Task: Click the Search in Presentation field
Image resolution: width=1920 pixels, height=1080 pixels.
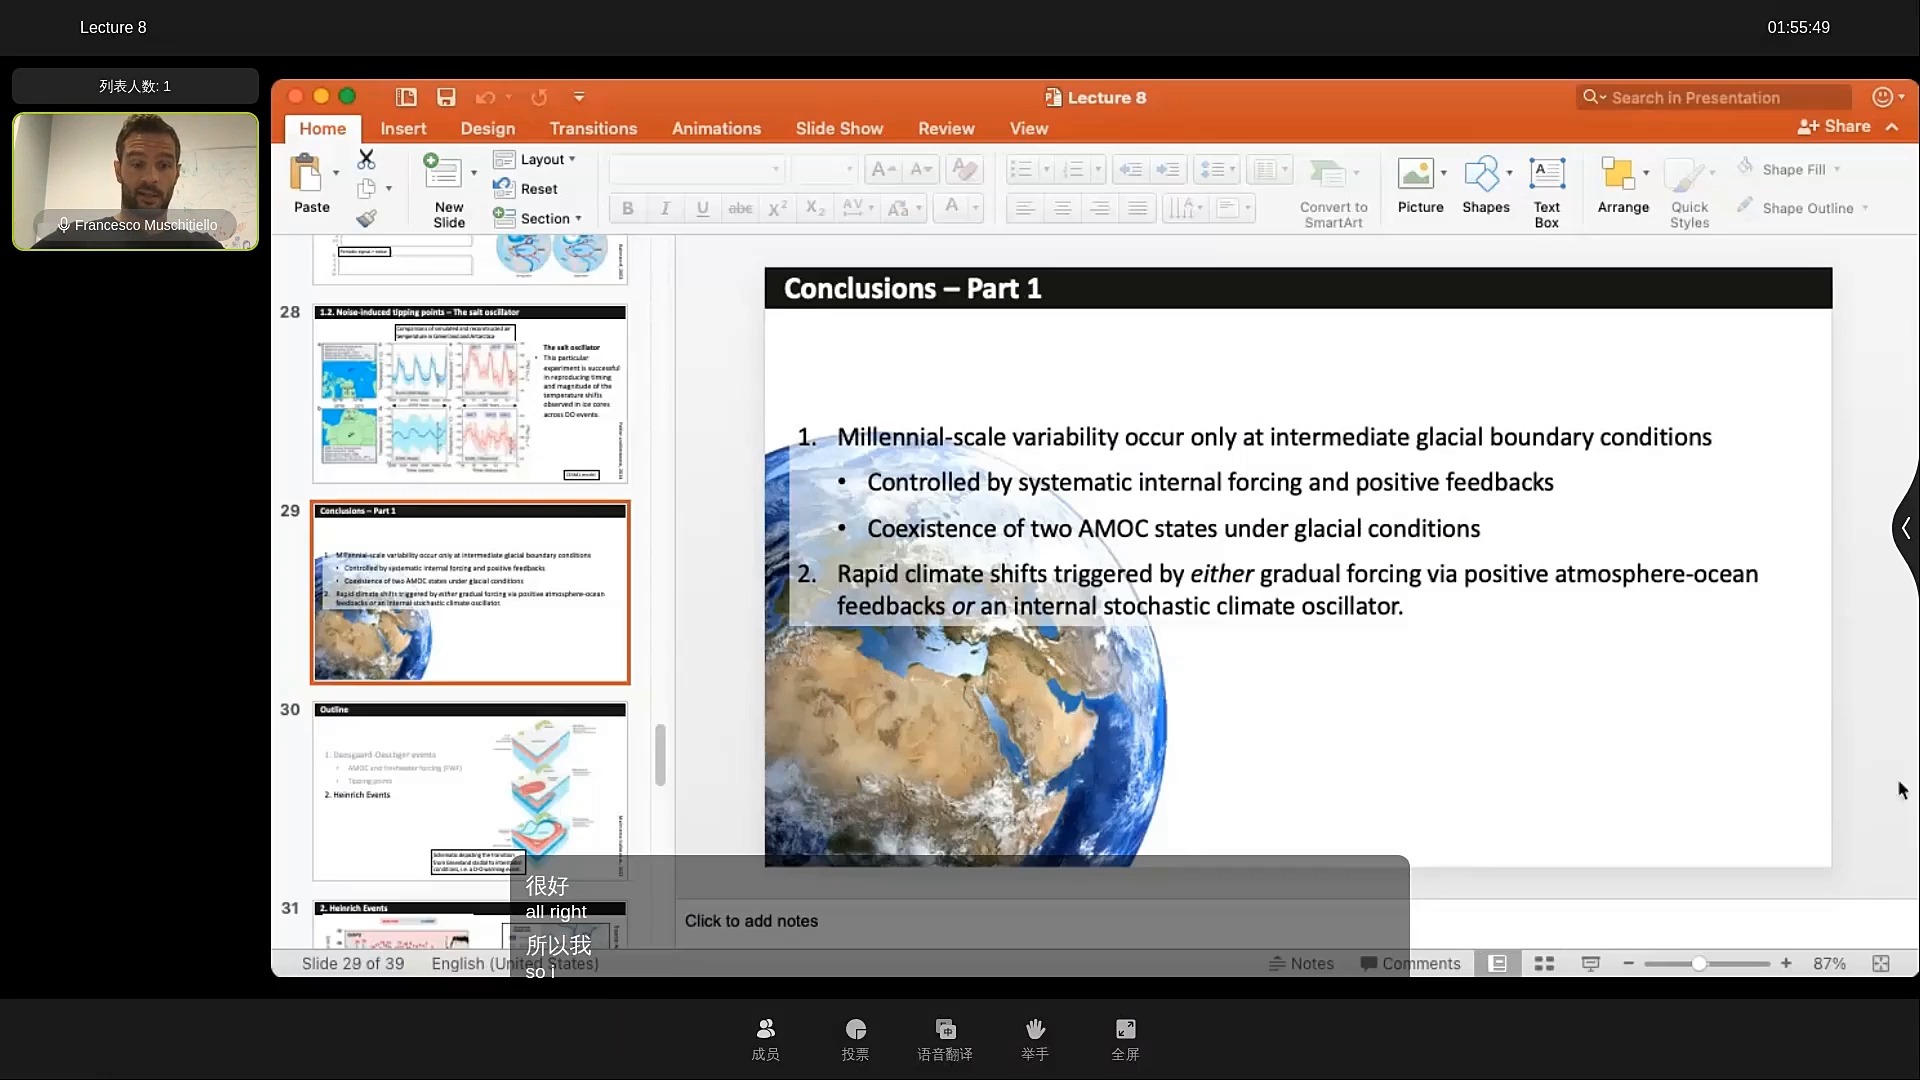Action: point(1714,97)
